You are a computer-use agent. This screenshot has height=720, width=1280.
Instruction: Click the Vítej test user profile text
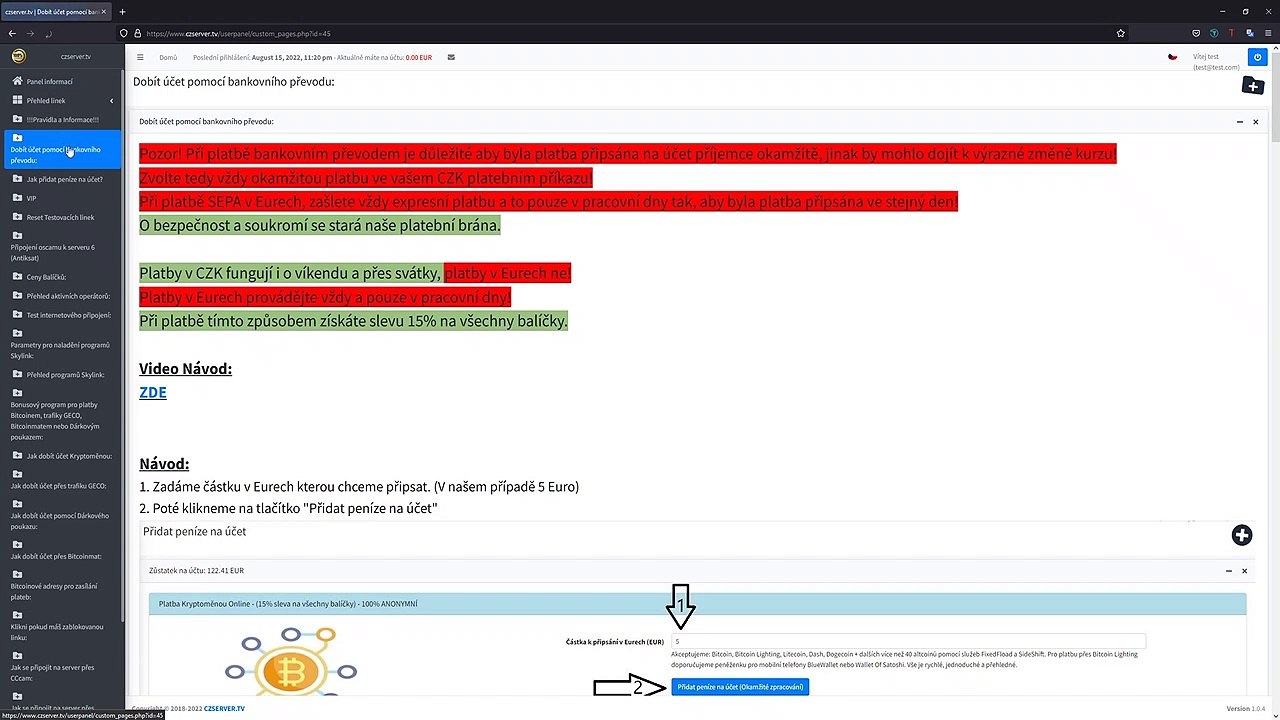coord(1216,62)
